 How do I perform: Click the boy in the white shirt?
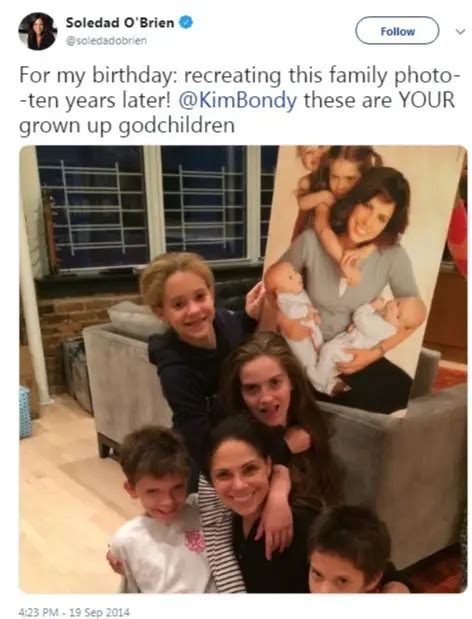tap(158, 513)
